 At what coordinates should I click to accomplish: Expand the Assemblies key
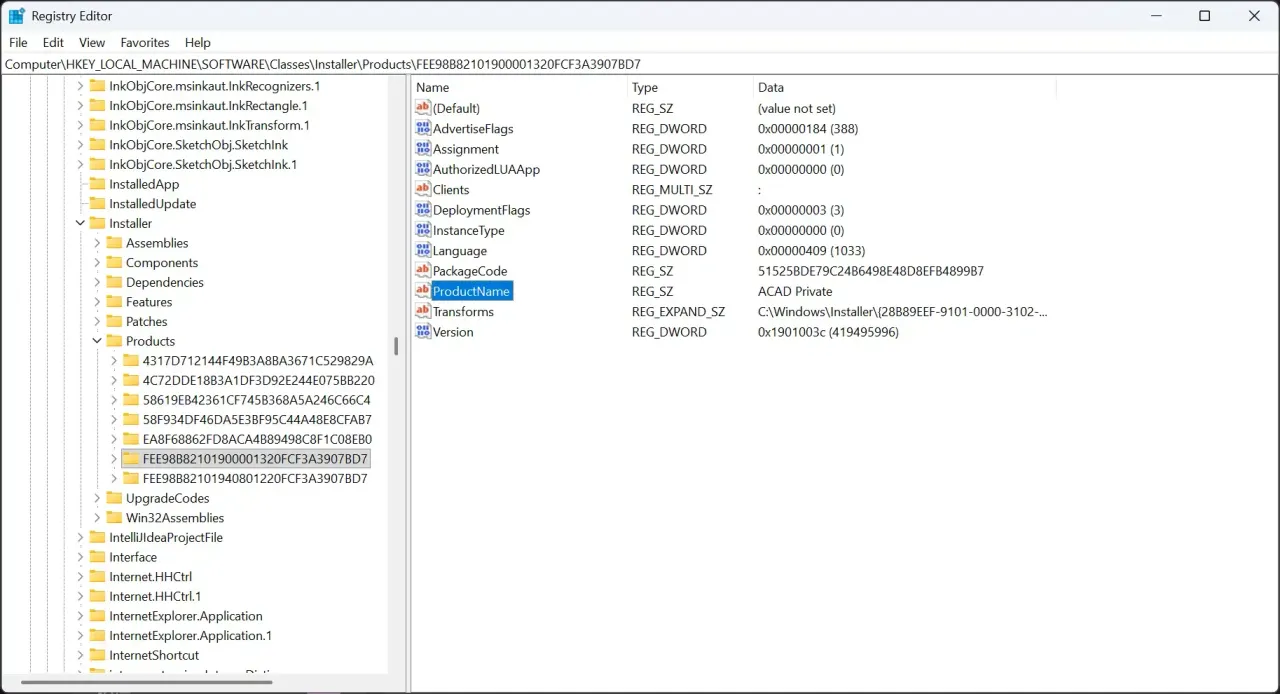pos(97,243)
